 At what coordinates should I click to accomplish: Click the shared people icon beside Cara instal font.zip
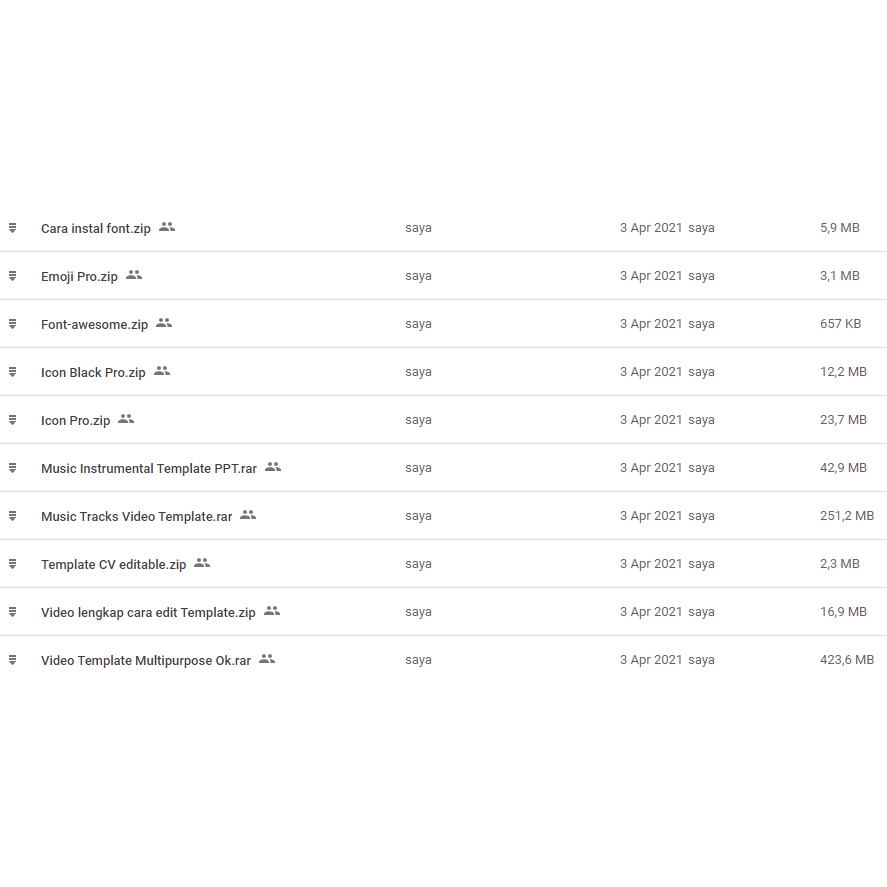click(x=167, y=227)
